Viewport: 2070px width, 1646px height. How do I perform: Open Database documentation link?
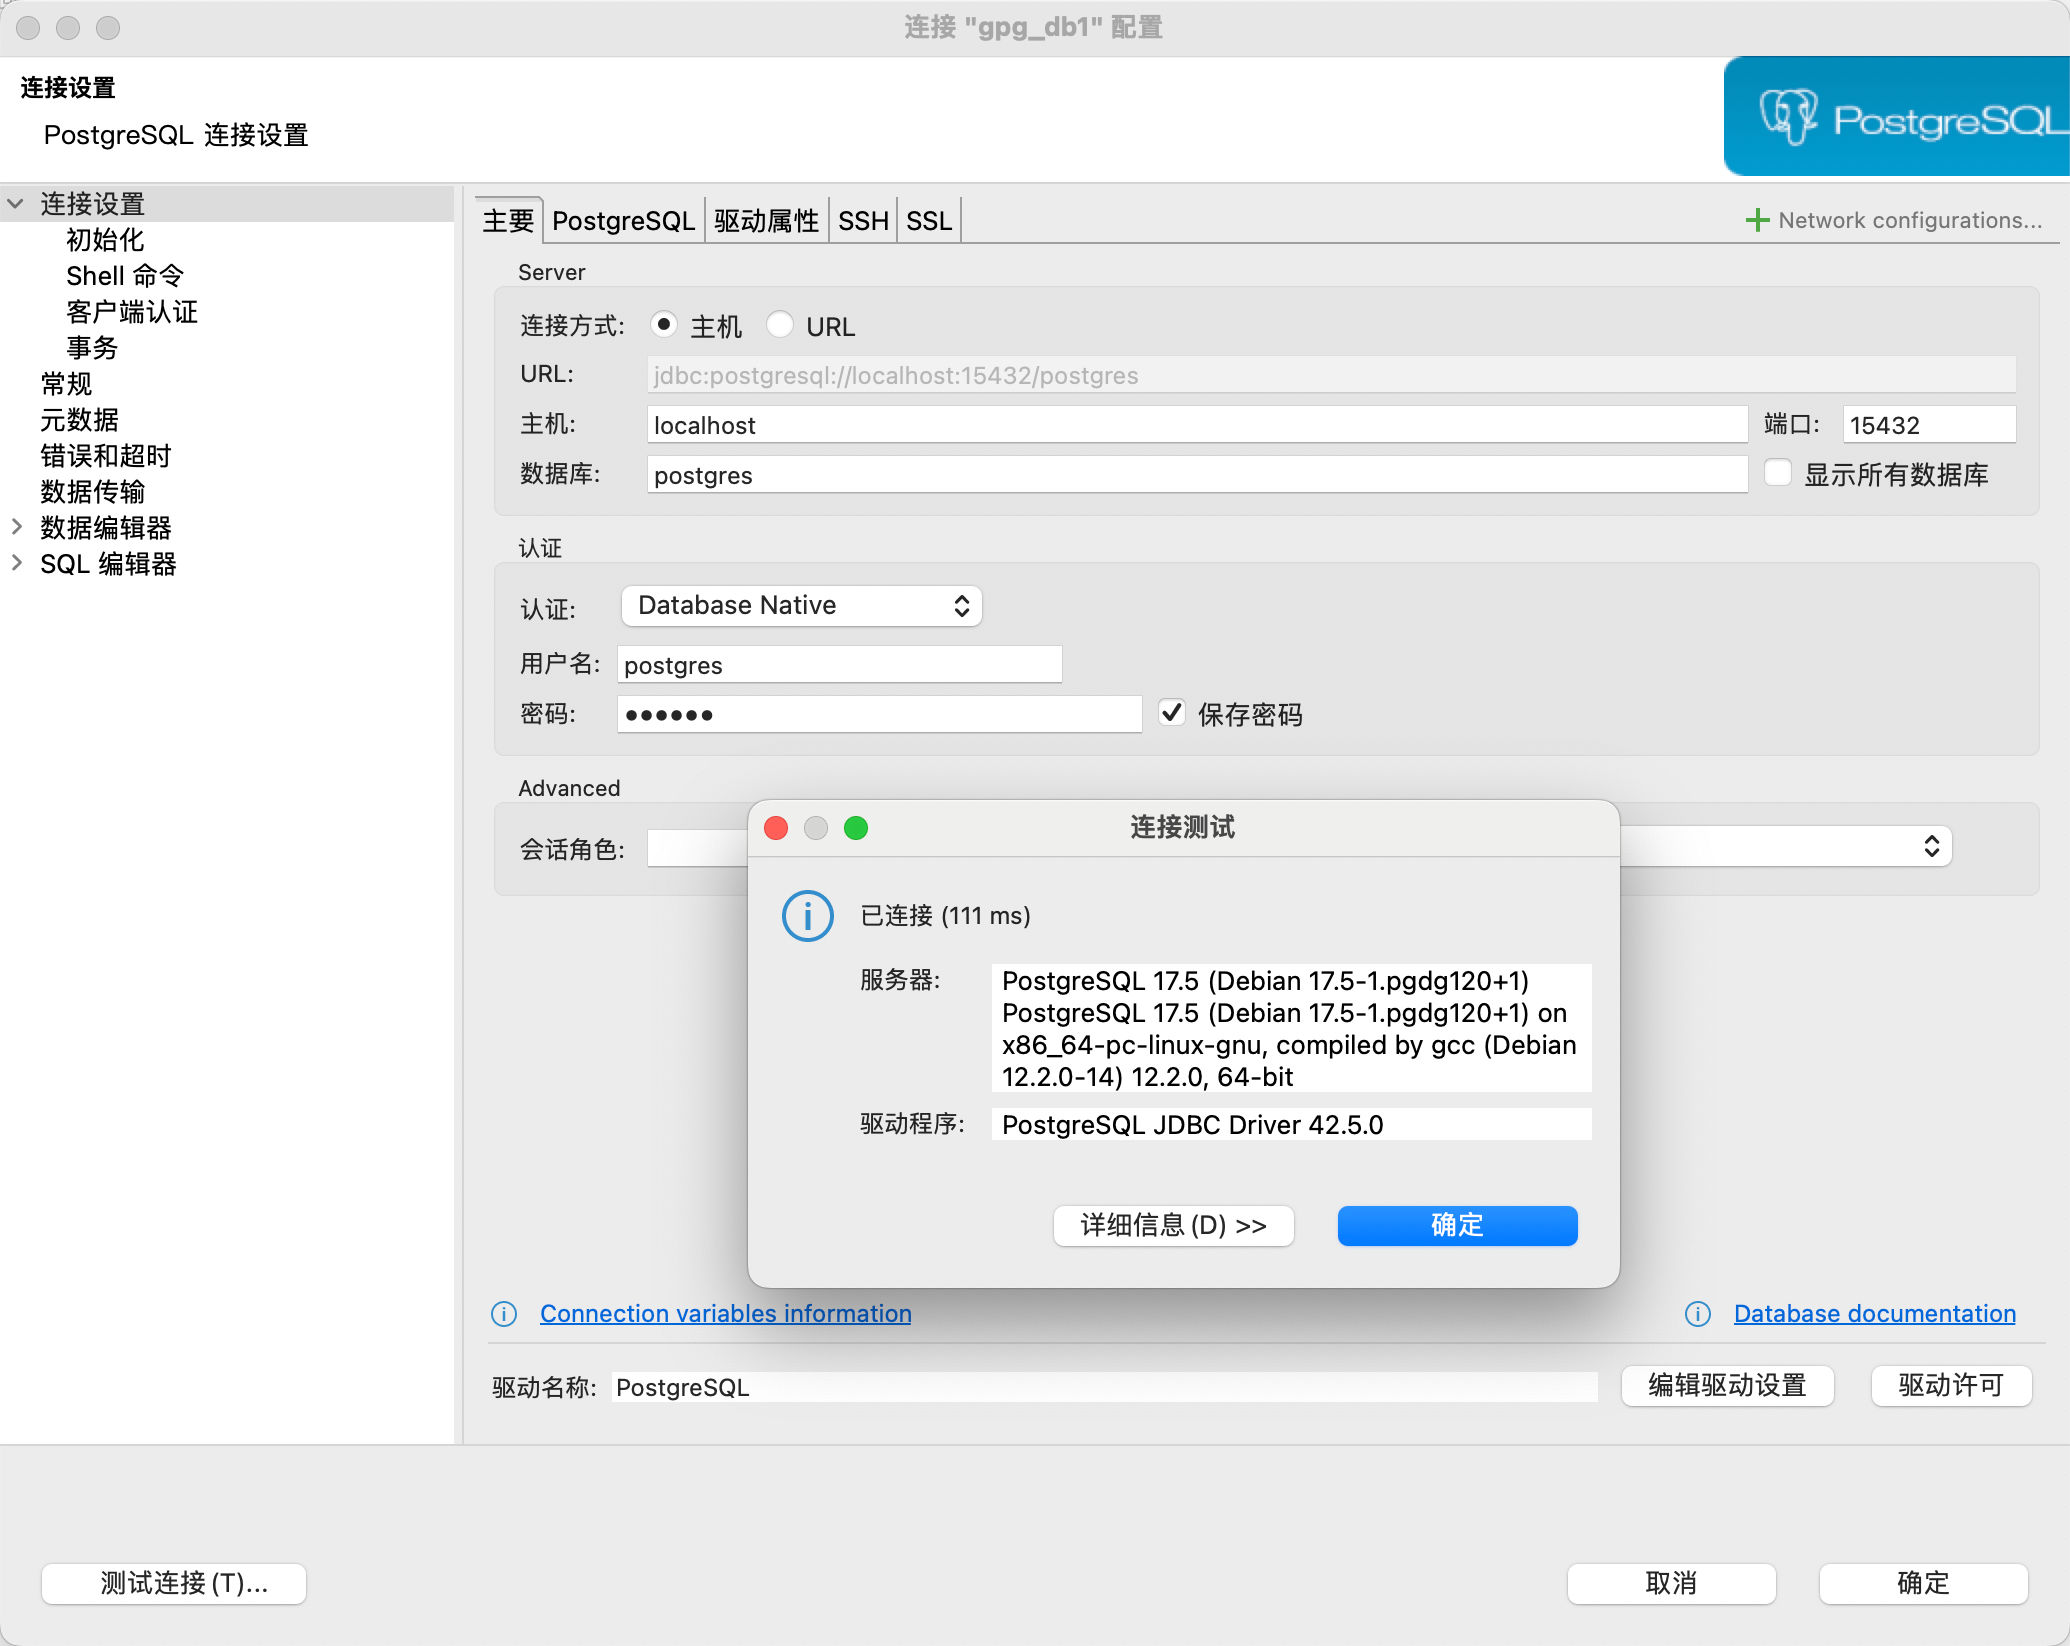click(1875, 1314)
